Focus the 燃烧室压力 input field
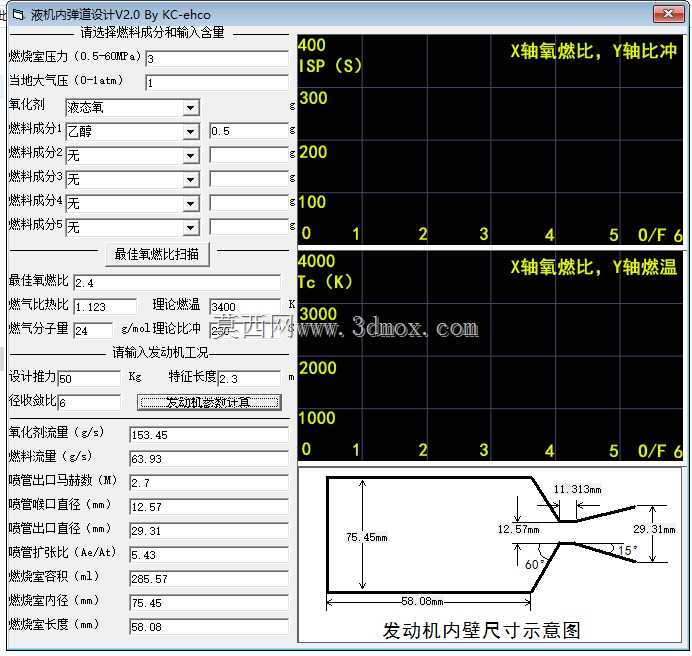Viewport: 692px width, 656px height. click(217, 59)
